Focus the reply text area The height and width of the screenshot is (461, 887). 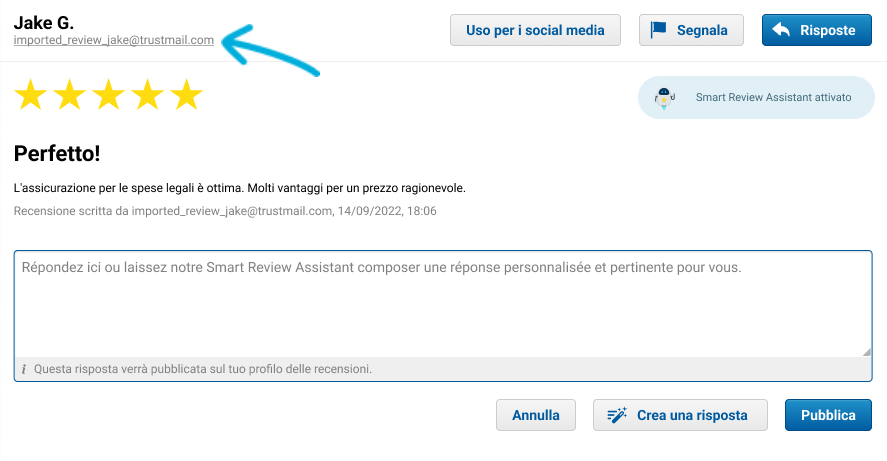click(443, 304)
